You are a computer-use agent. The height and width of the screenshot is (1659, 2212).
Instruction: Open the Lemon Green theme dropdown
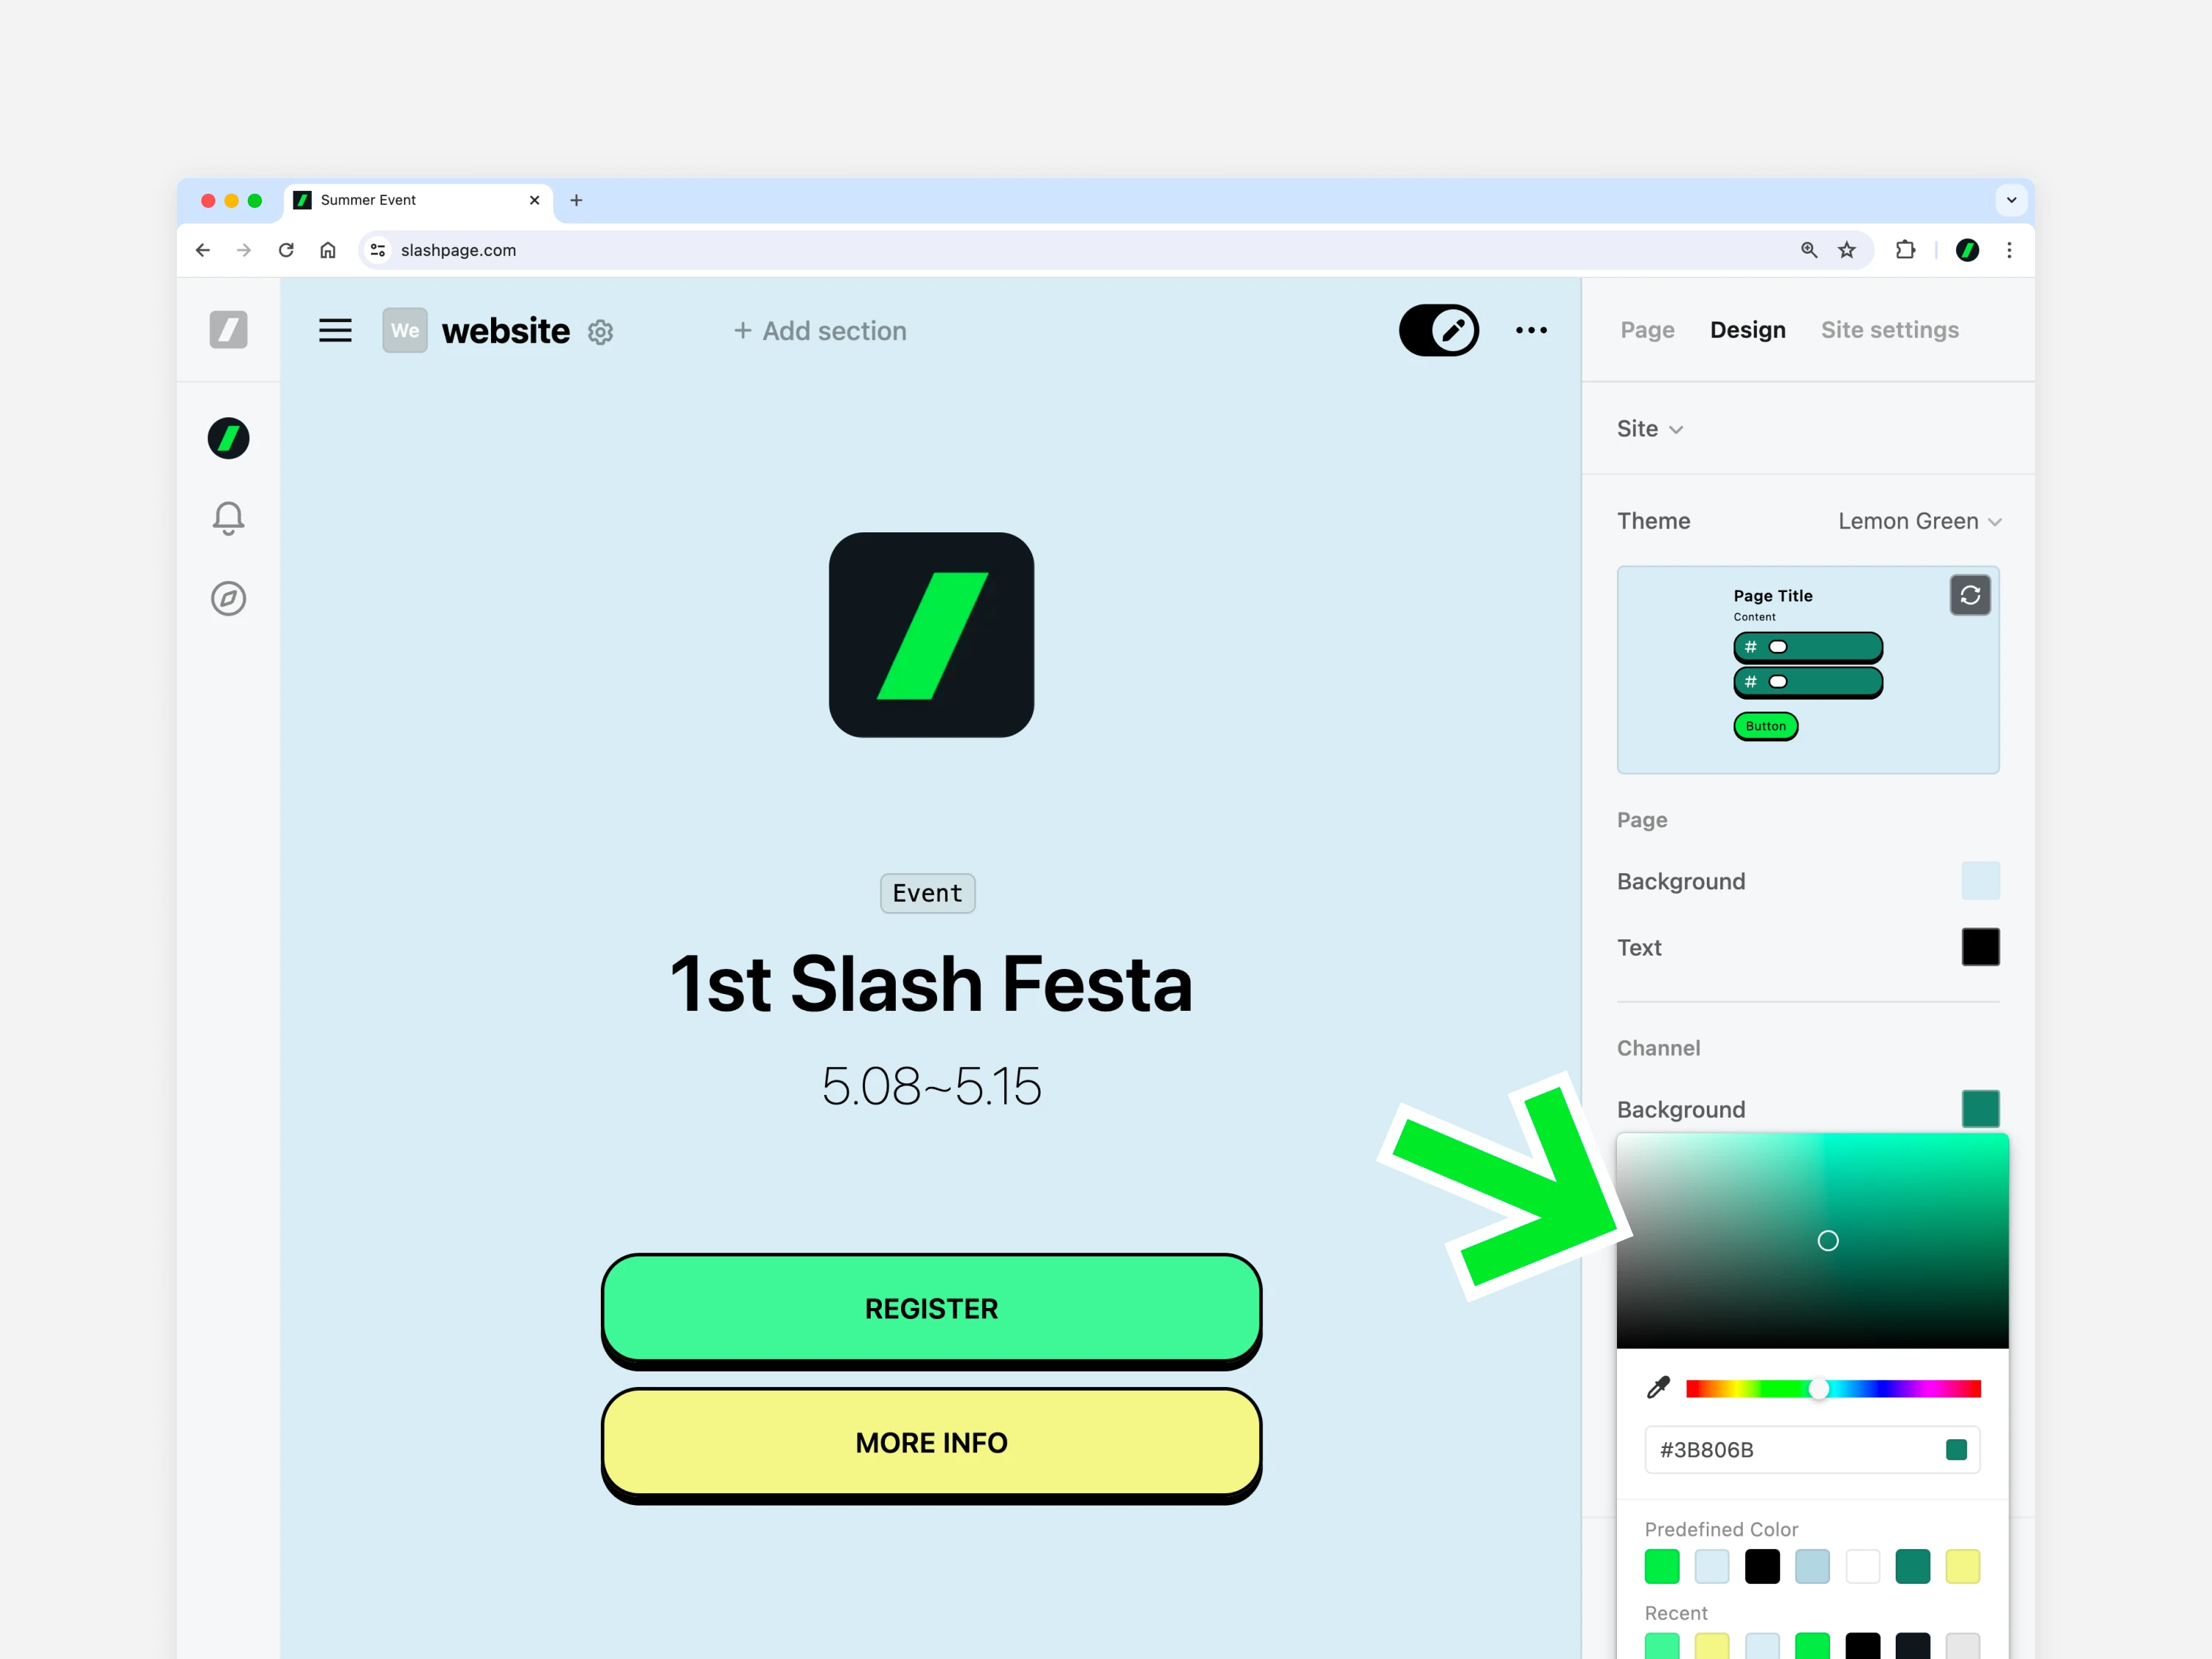pos(1918,521)
